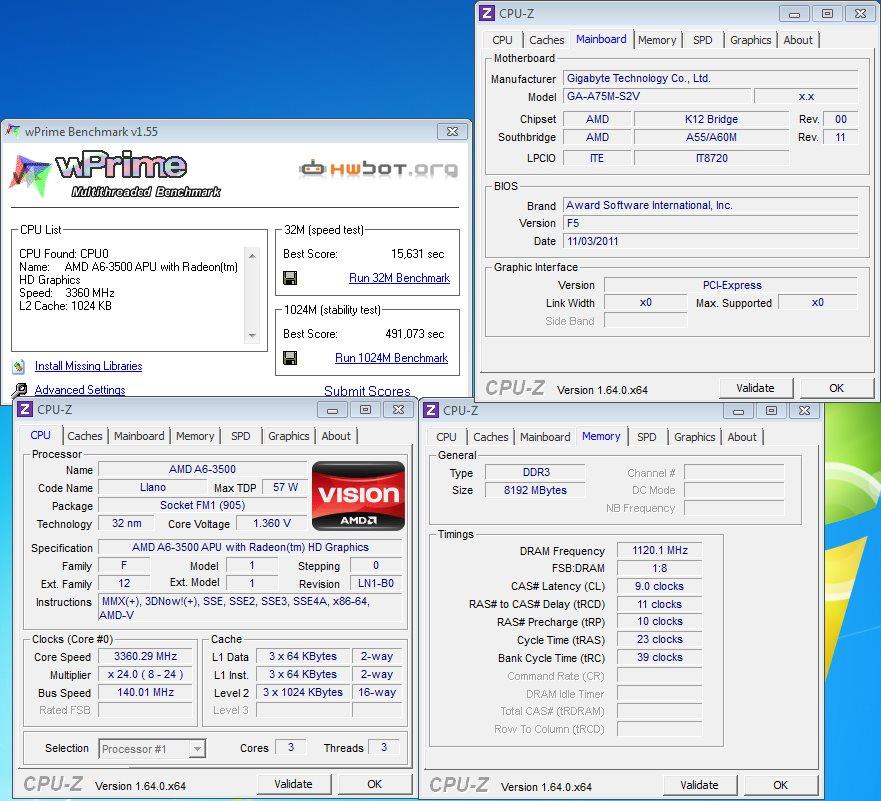Click the Multiplier value x 24.0

pos(146,674)
